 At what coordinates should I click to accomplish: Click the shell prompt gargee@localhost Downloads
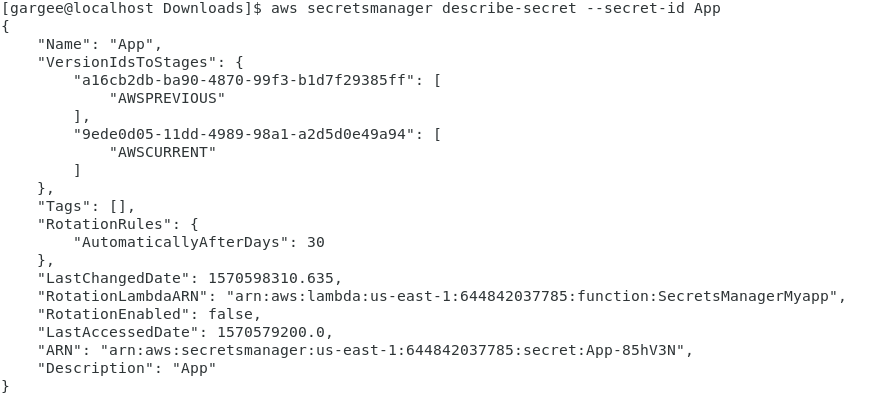132,8
